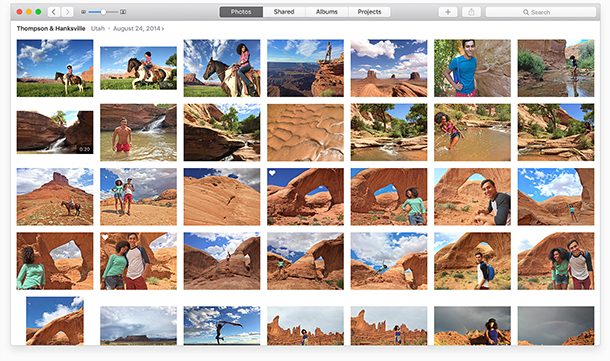
Task: Select the dancer with flowing scarf photo
Action: [x=222, y=326]
